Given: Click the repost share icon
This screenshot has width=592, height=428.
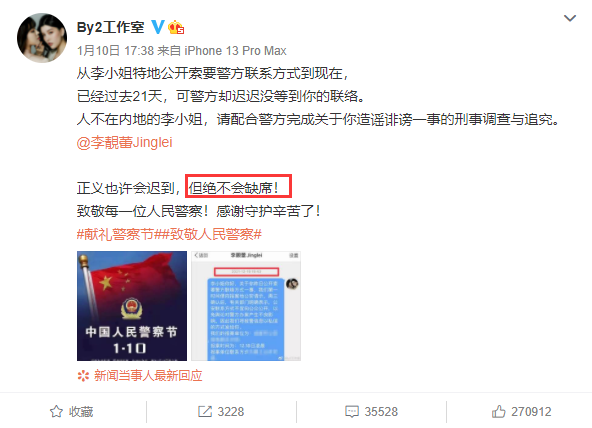Looking at the screenshot, I should coord(205,411).
